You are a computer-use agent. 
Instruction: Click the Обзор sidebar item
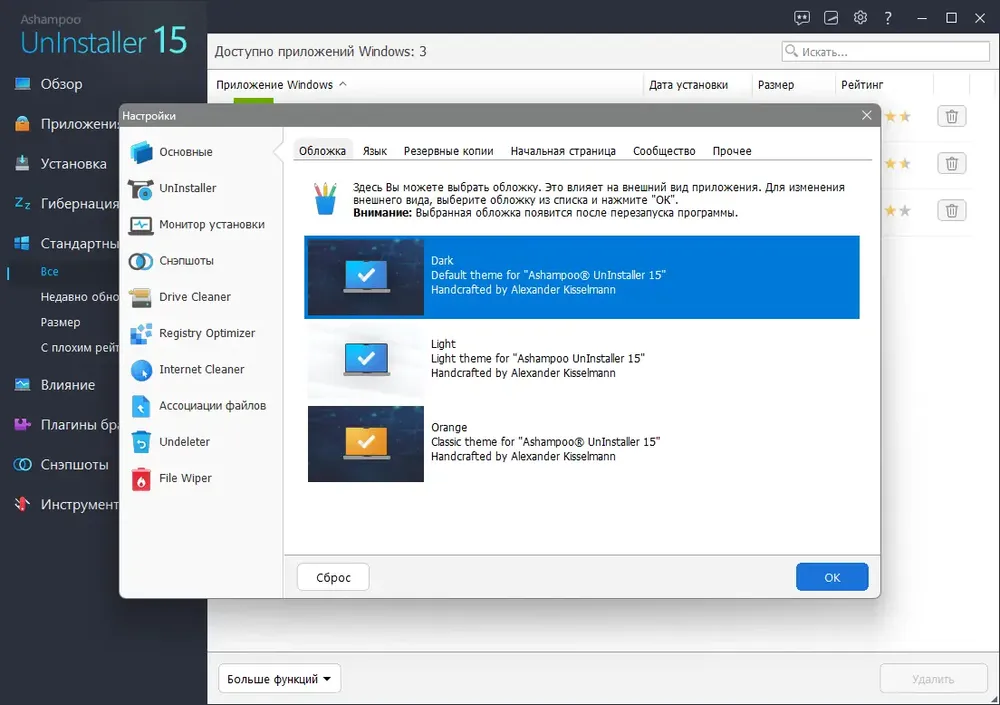pos(61,84)
